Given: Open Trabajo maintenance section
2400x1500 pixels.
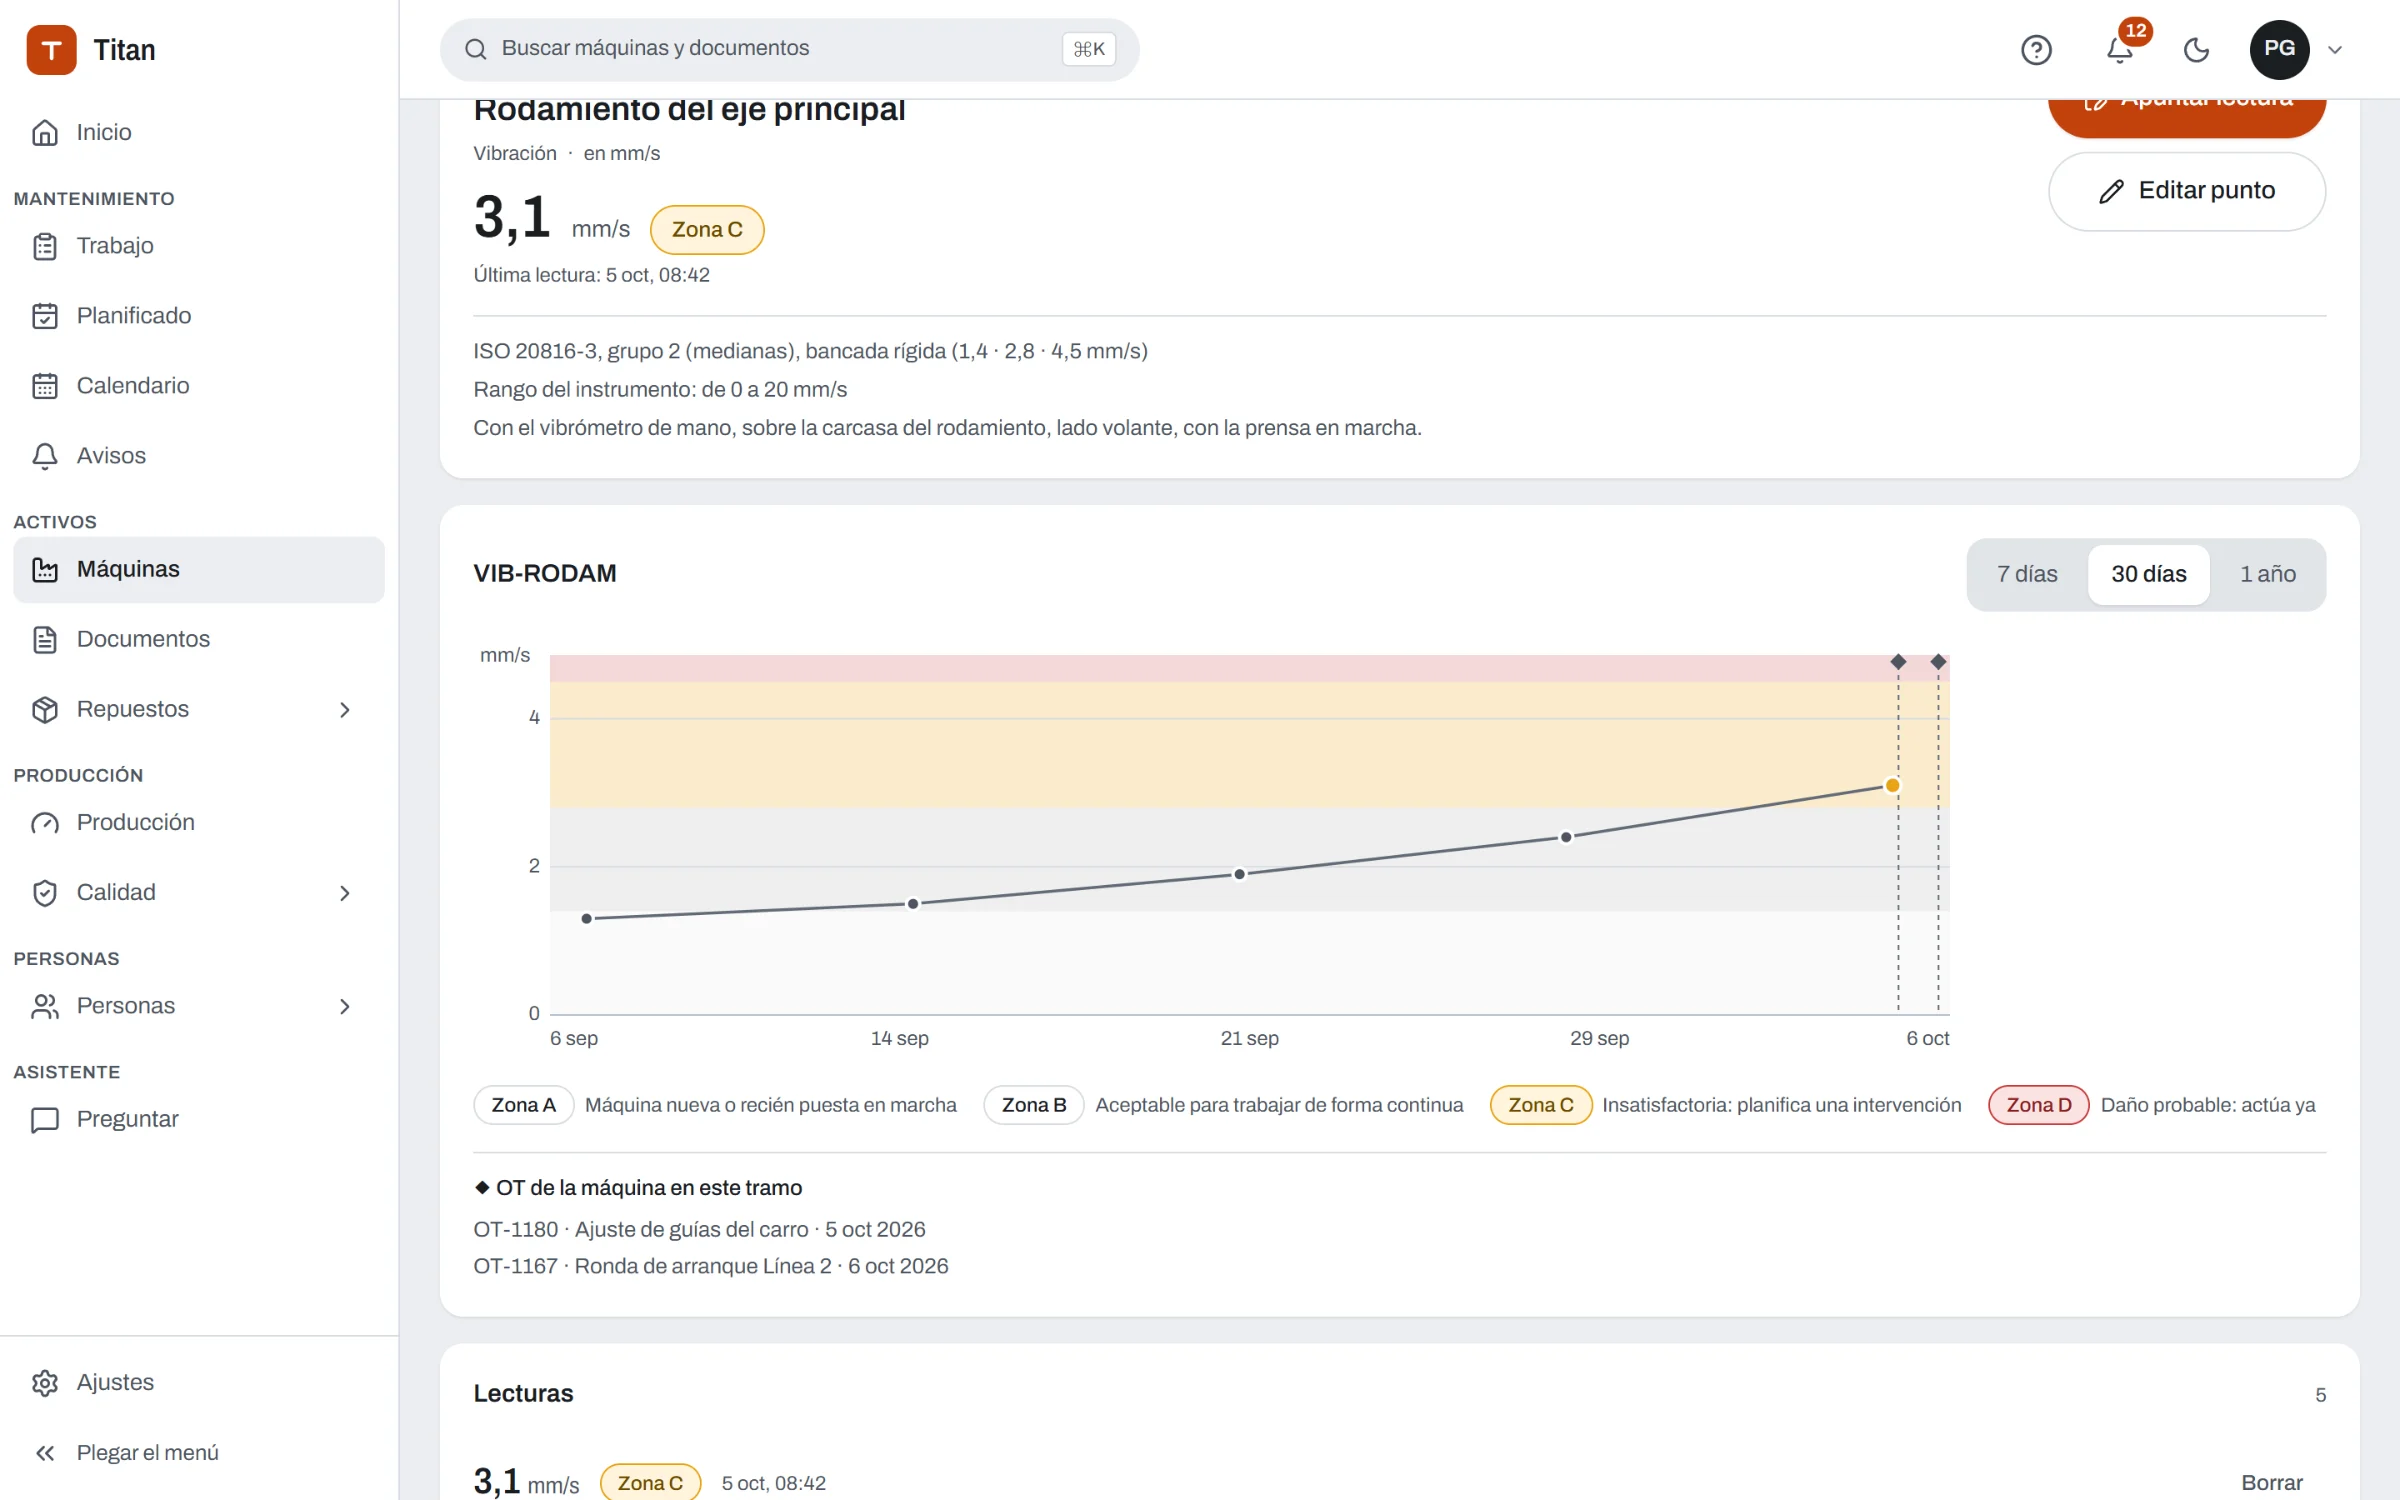Looking at the screenshot, I should (x=199, y=246).
